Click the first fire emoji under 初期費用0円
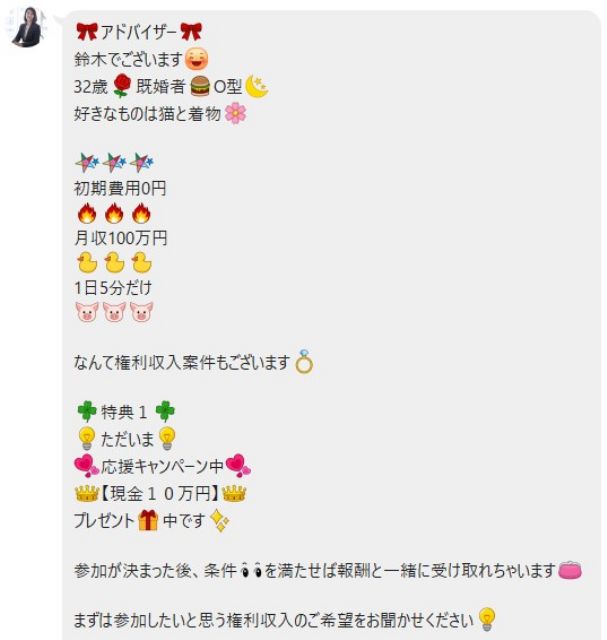The image size is (607, 640). click(x=87, y=213)
